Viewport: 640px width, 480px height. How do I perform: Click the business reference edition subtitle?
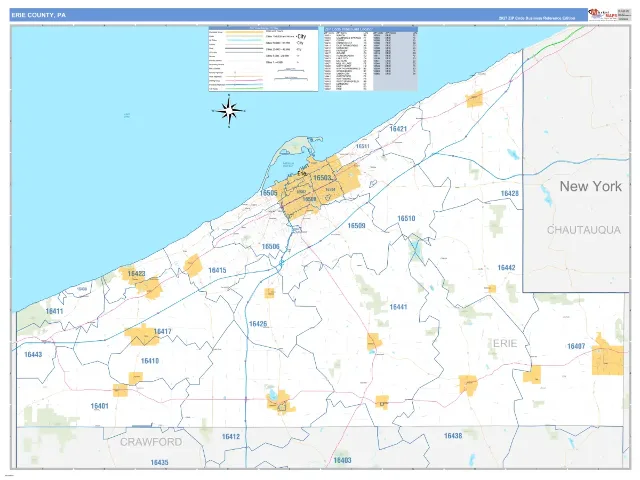(537, 18)
